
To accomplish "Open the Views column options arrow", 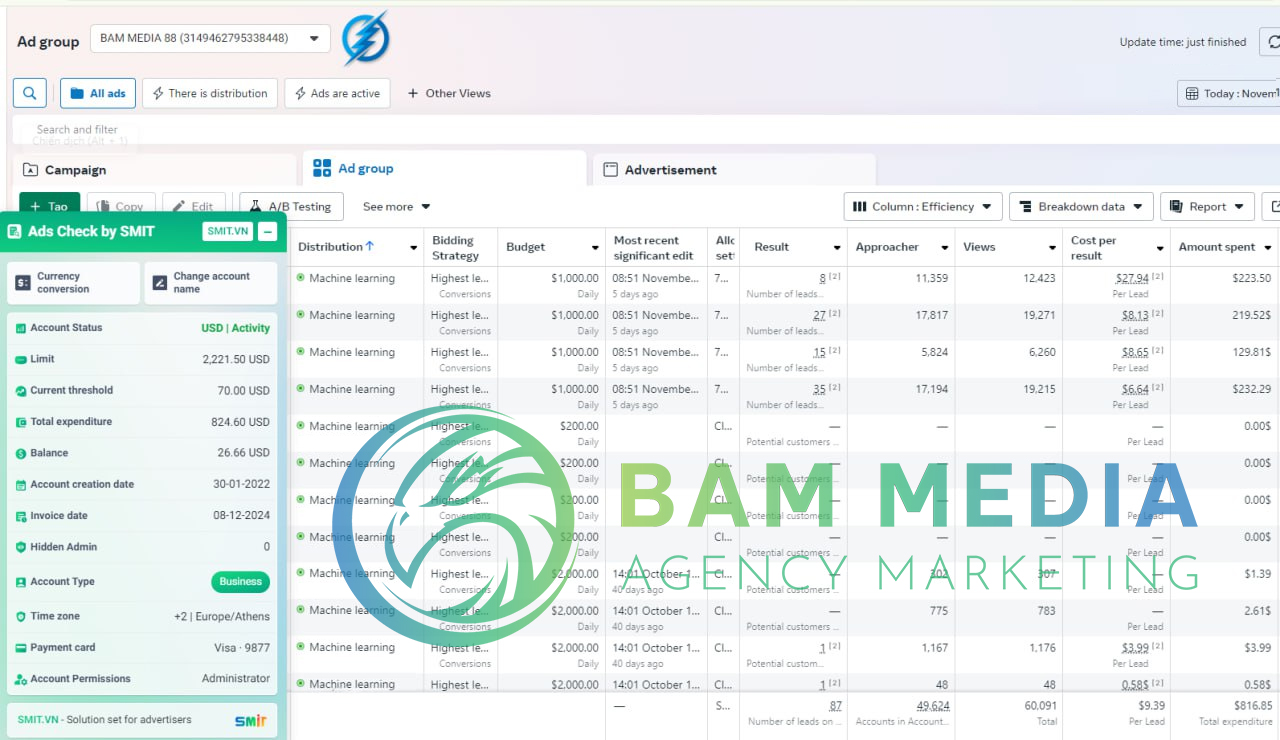I will 1052,248.
